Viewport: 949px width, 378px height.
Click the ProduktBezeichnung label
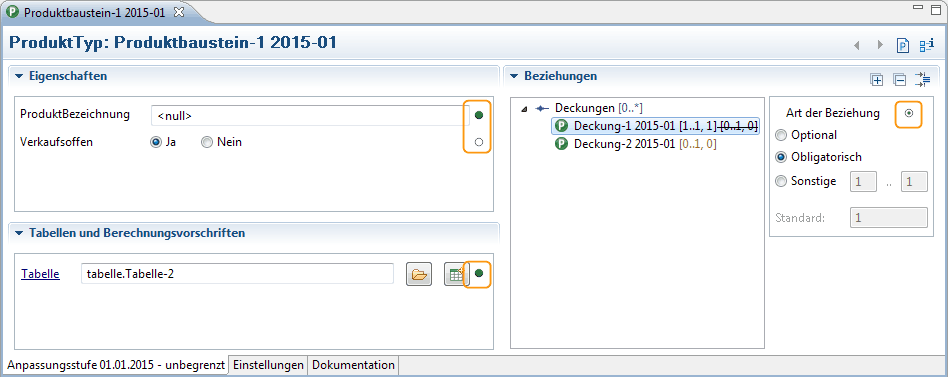pos(75,114)
